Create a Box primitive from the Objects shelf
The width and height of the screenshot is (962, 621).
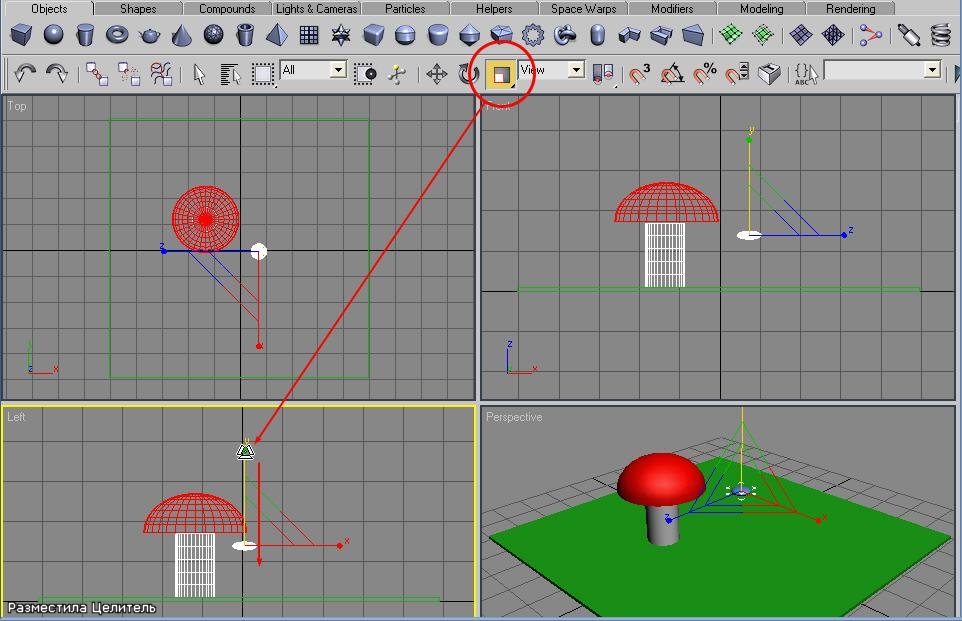tap(21, 35)
